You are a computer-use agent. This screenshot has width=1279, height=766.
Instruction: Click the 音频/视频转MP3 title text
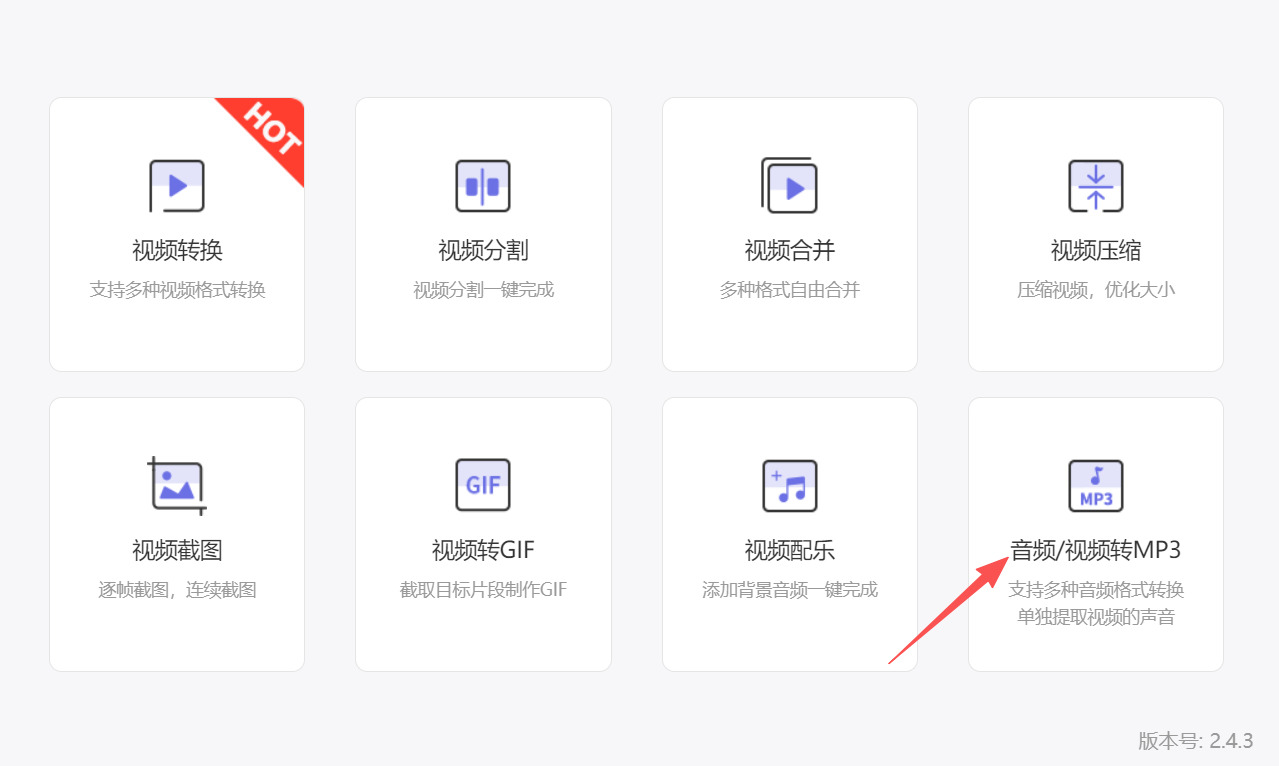[x=1096, y=550]
